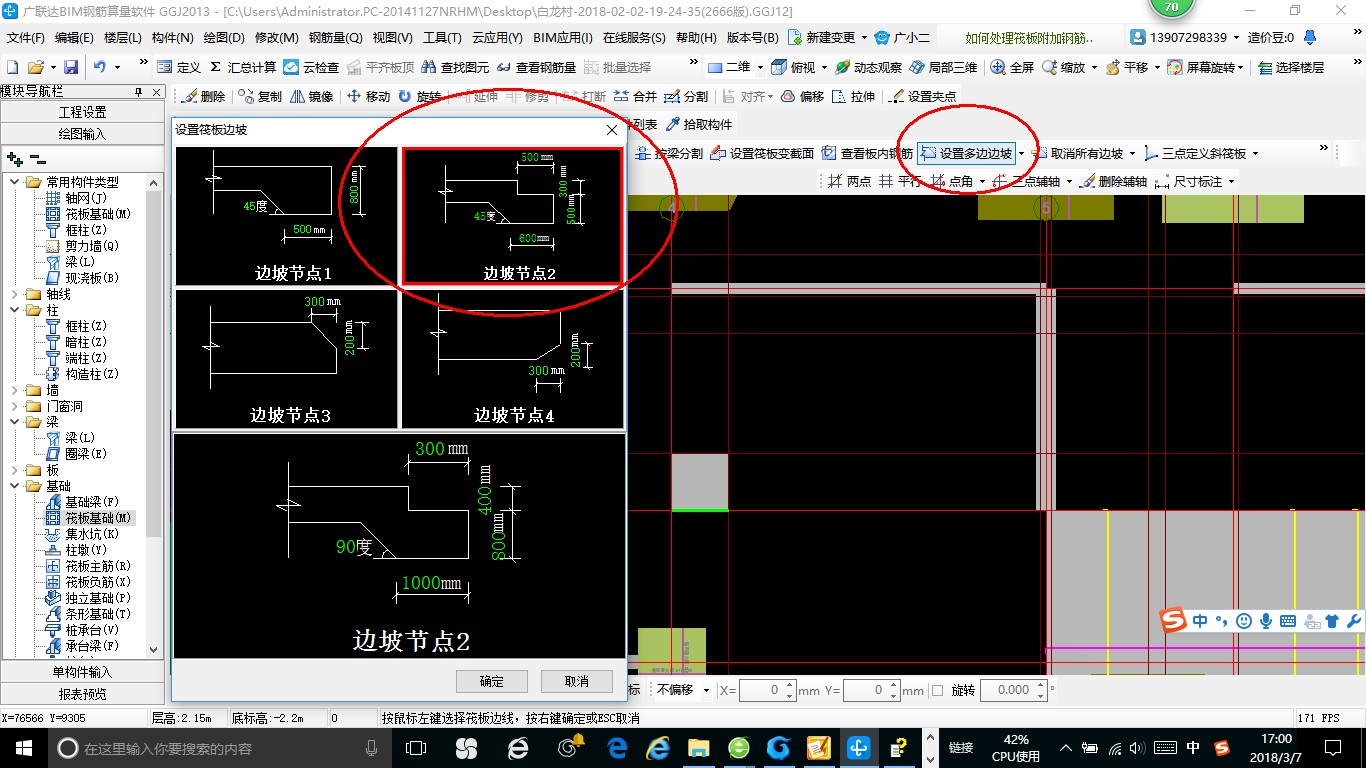Click 查看钢筋量 view rebar quantity

536,67
